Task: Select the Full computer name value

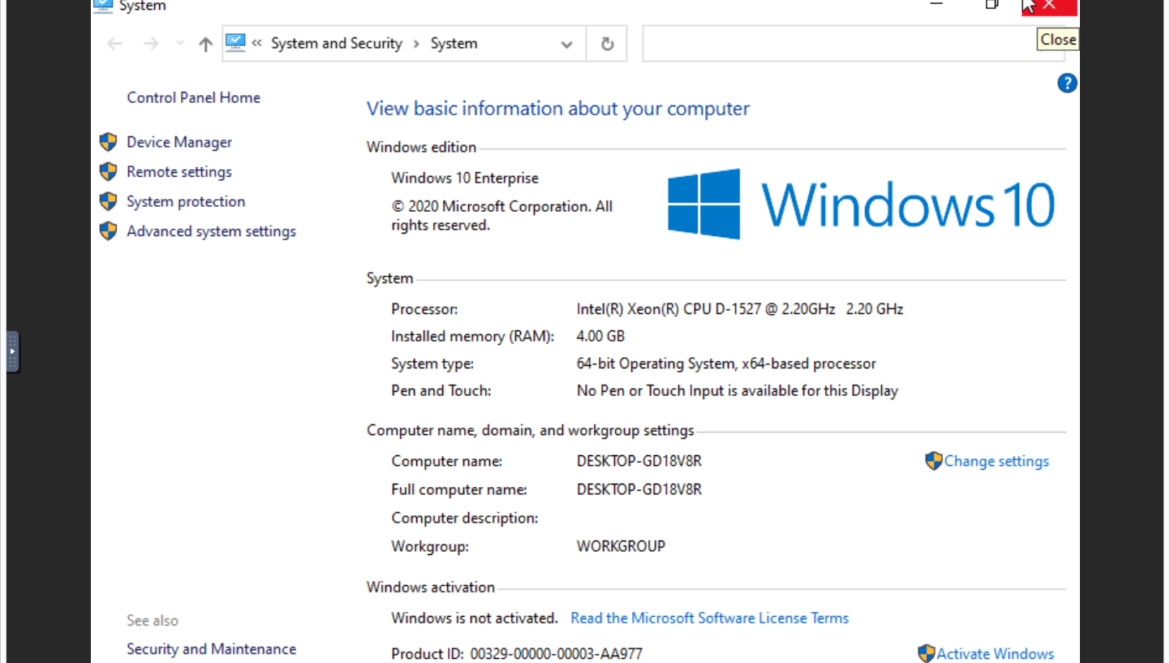Action: pos(639,489)
